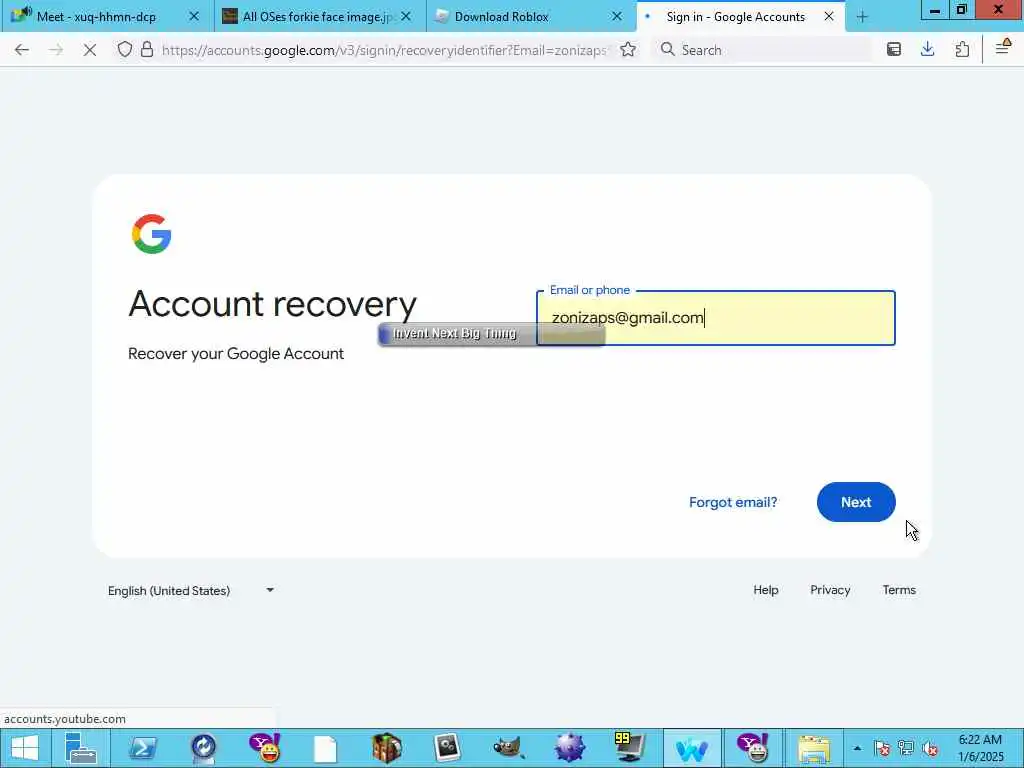
Task: Open the Terms link
Action: coord(899,590)
